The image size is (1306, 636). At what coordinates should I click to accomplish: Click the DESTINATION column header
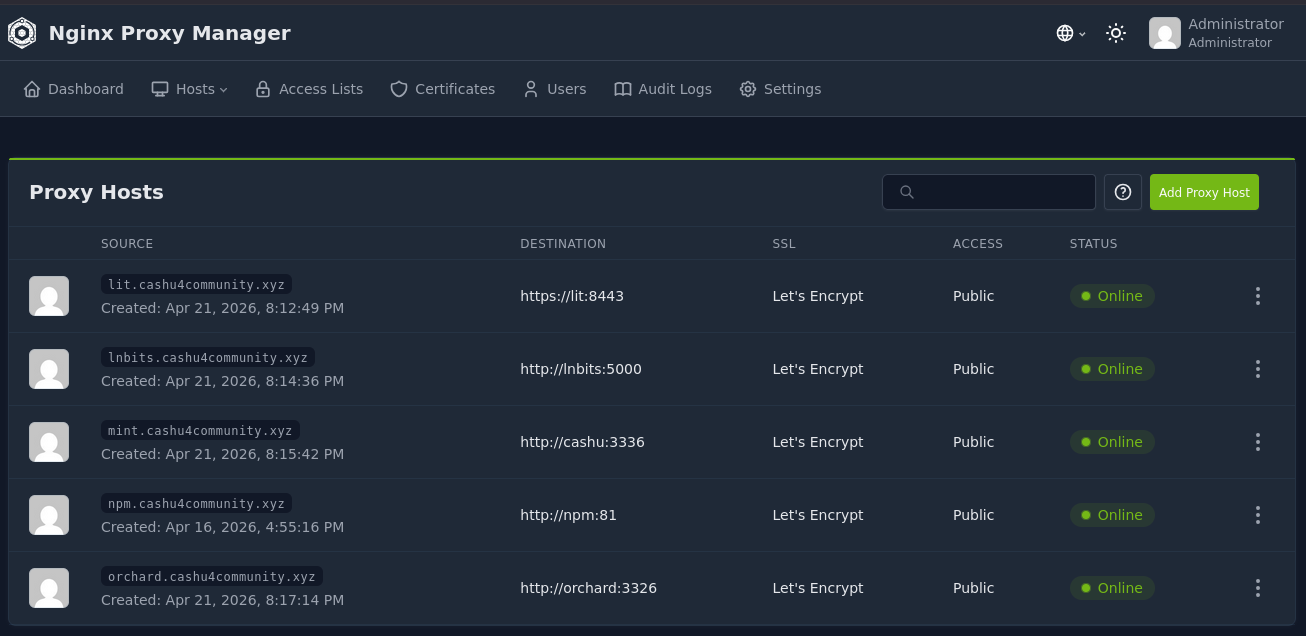(563, 244)
